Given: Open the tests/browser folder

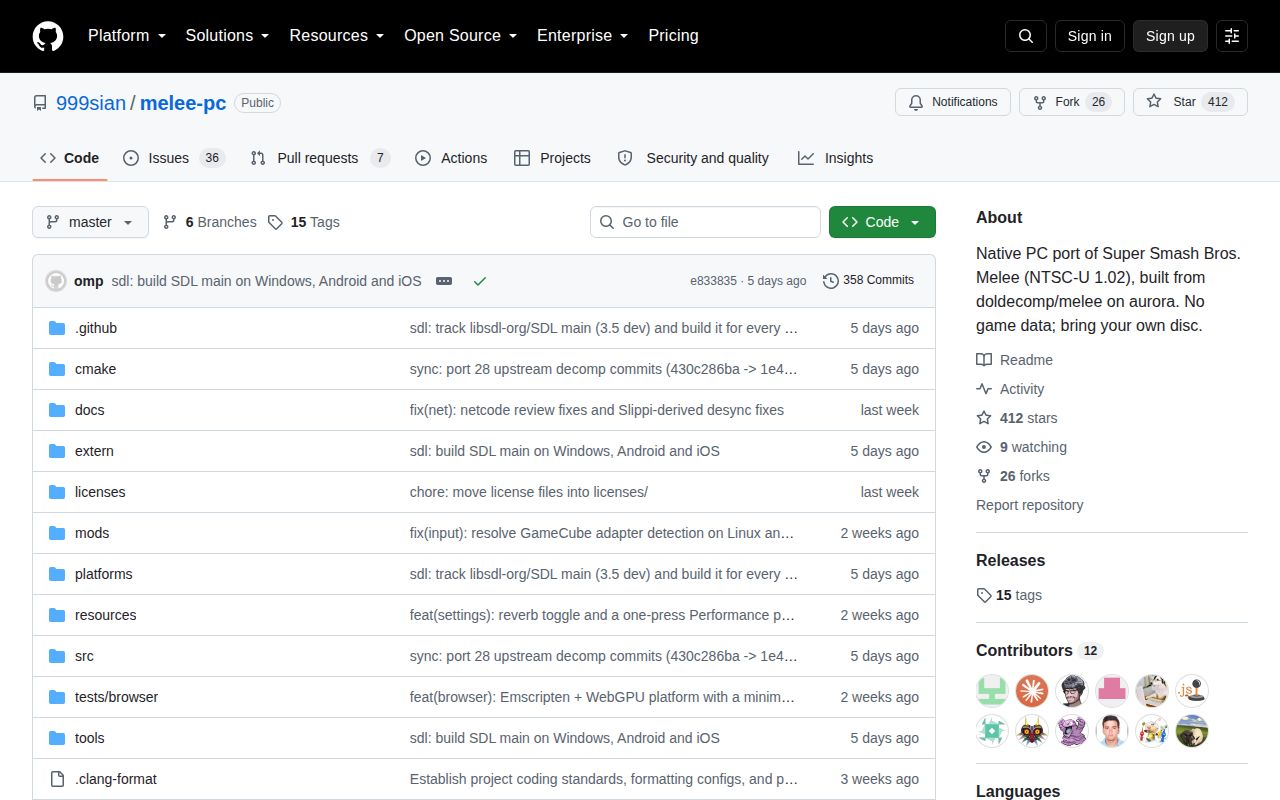Looking at the screenshot, I should (x=116, y=697).
